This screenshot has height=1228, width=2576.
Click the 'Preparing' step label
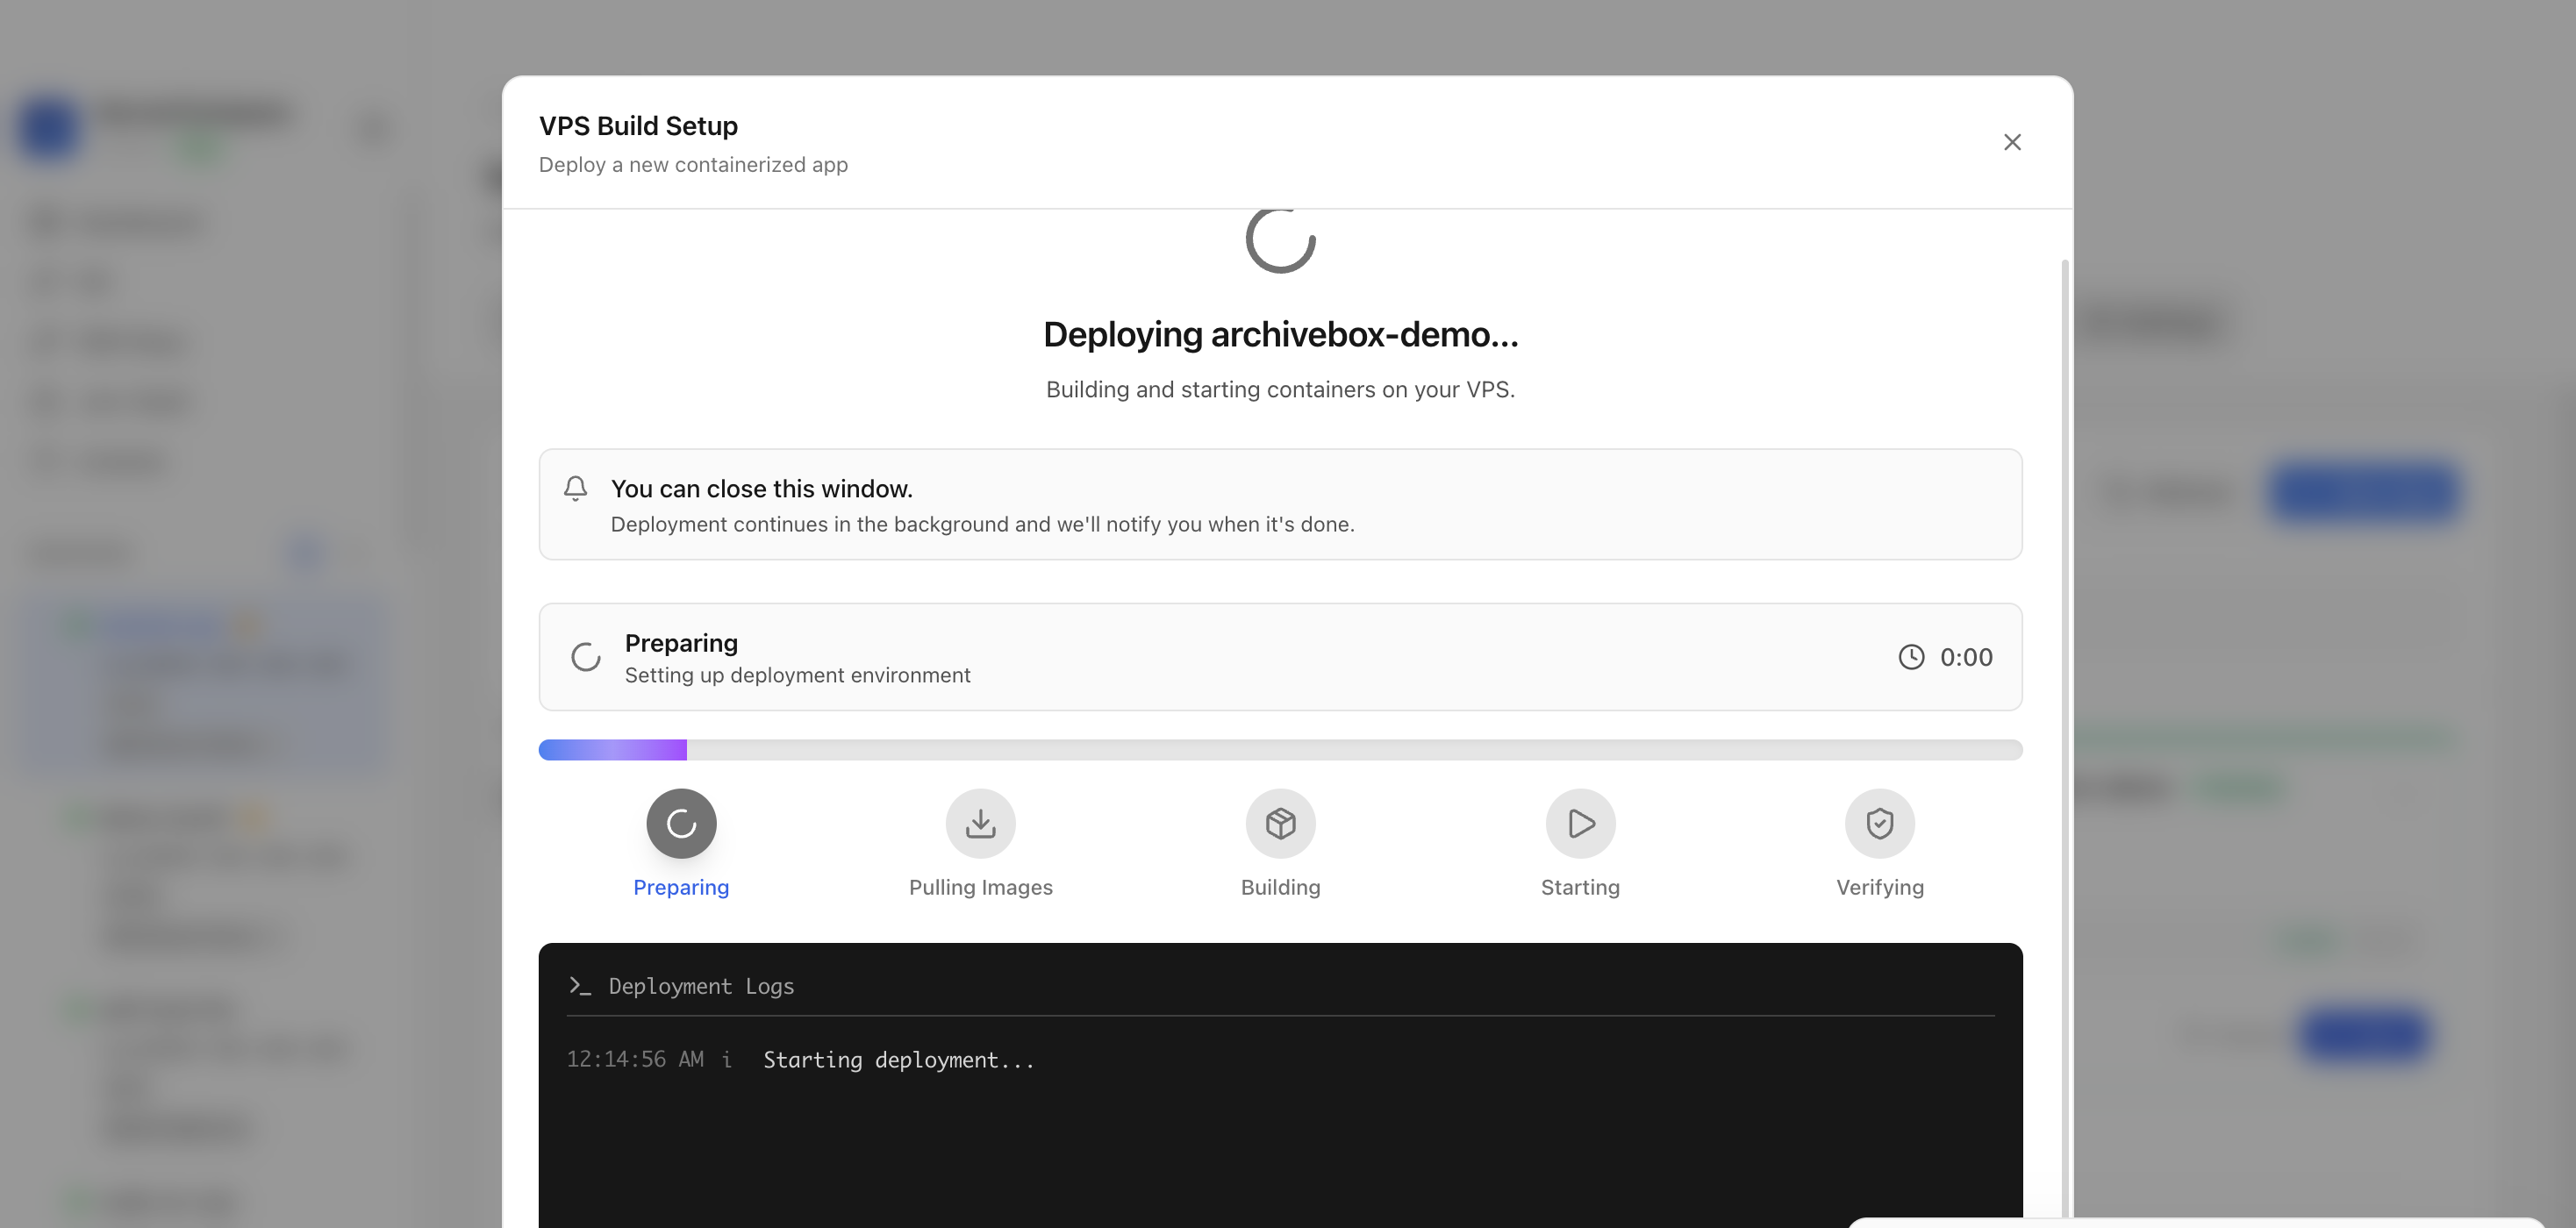[x=681, y=887]
